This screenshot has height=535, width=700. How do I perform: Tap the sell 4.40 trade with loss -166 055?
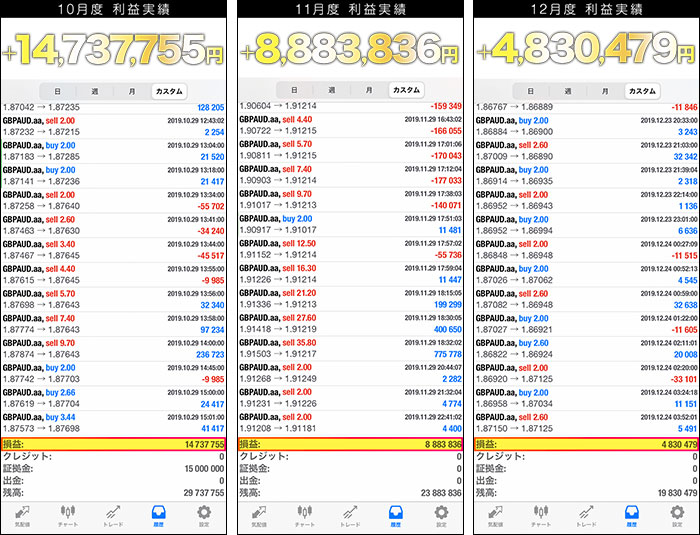350,125
